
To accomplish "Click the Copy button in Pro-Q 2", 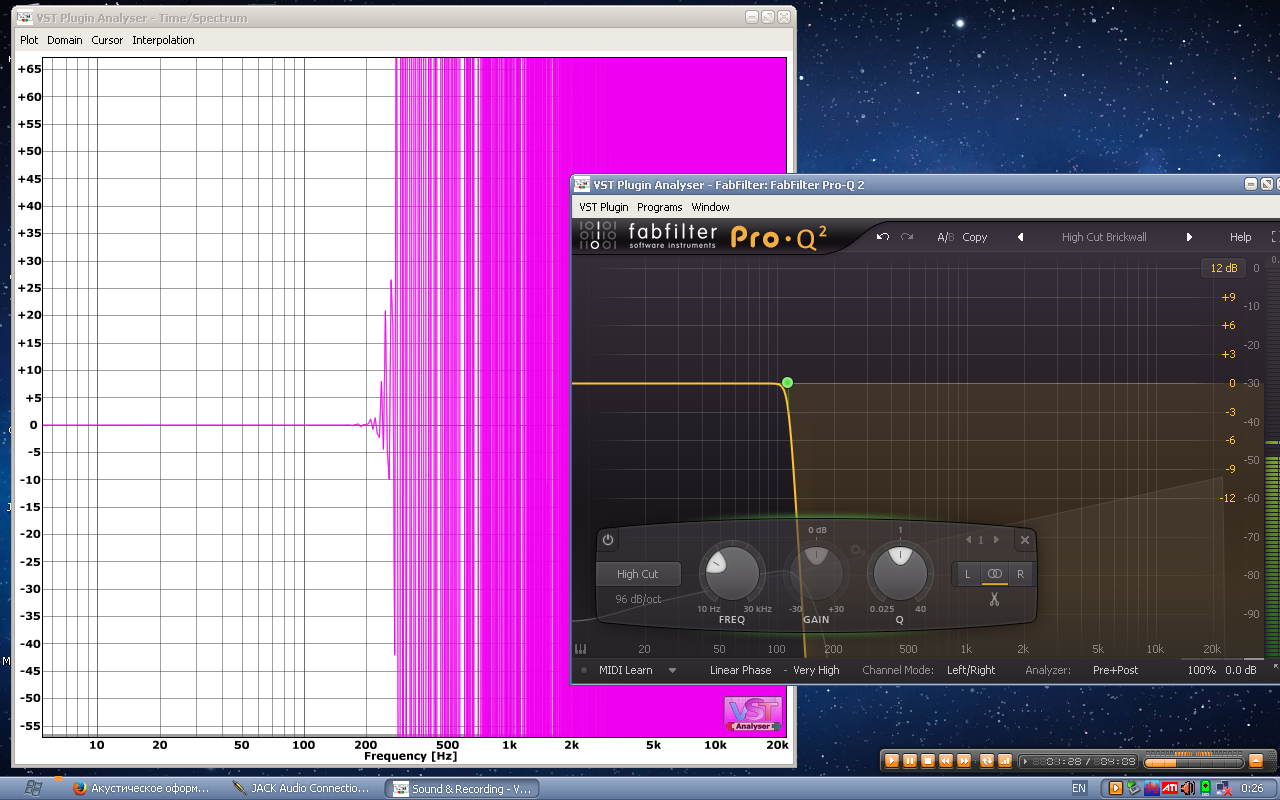I will coord(974,237).
